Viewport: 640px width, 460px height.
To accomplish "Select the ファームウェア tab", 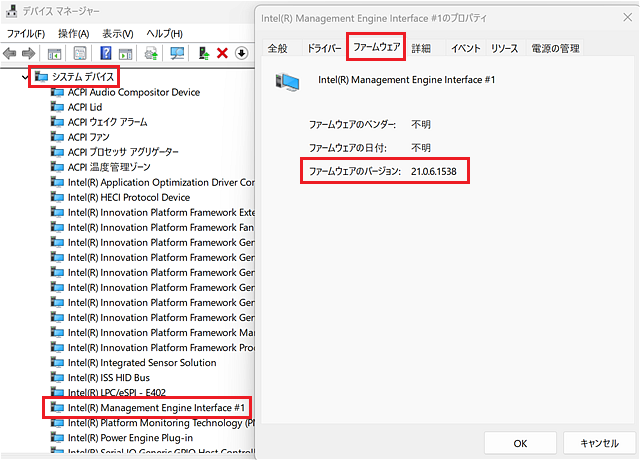I will click(x=376, y=47).
